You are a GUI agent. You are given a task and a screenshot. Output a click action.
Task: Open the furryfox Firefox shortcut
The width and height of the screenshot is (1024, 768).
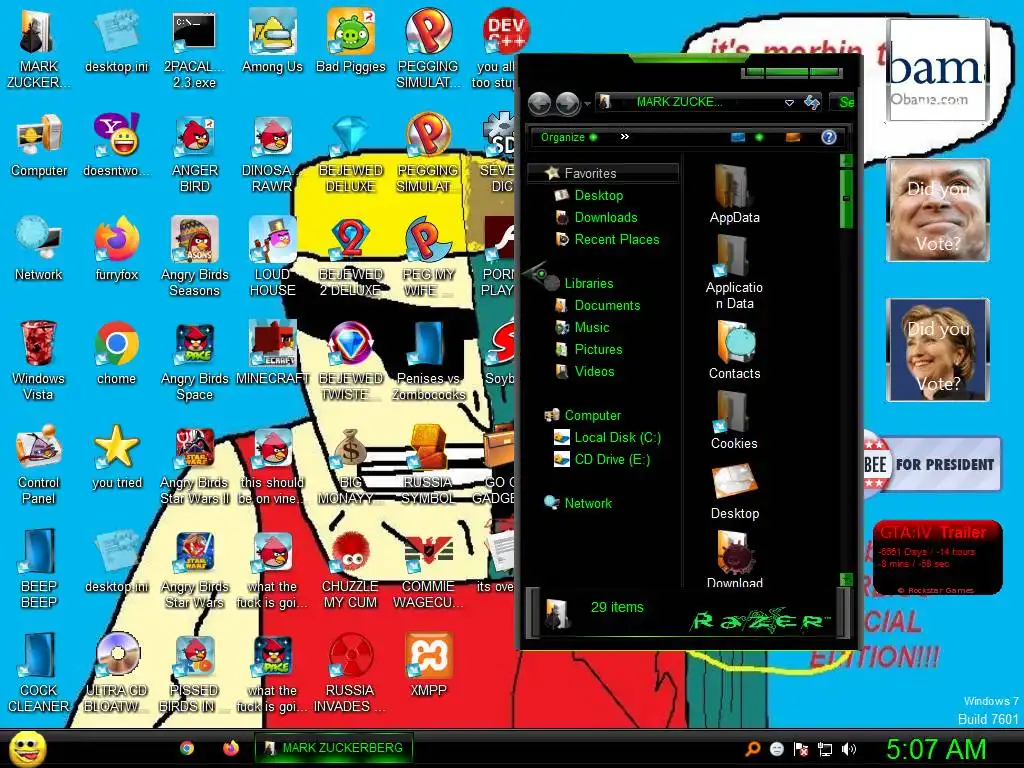pos(117,250)
